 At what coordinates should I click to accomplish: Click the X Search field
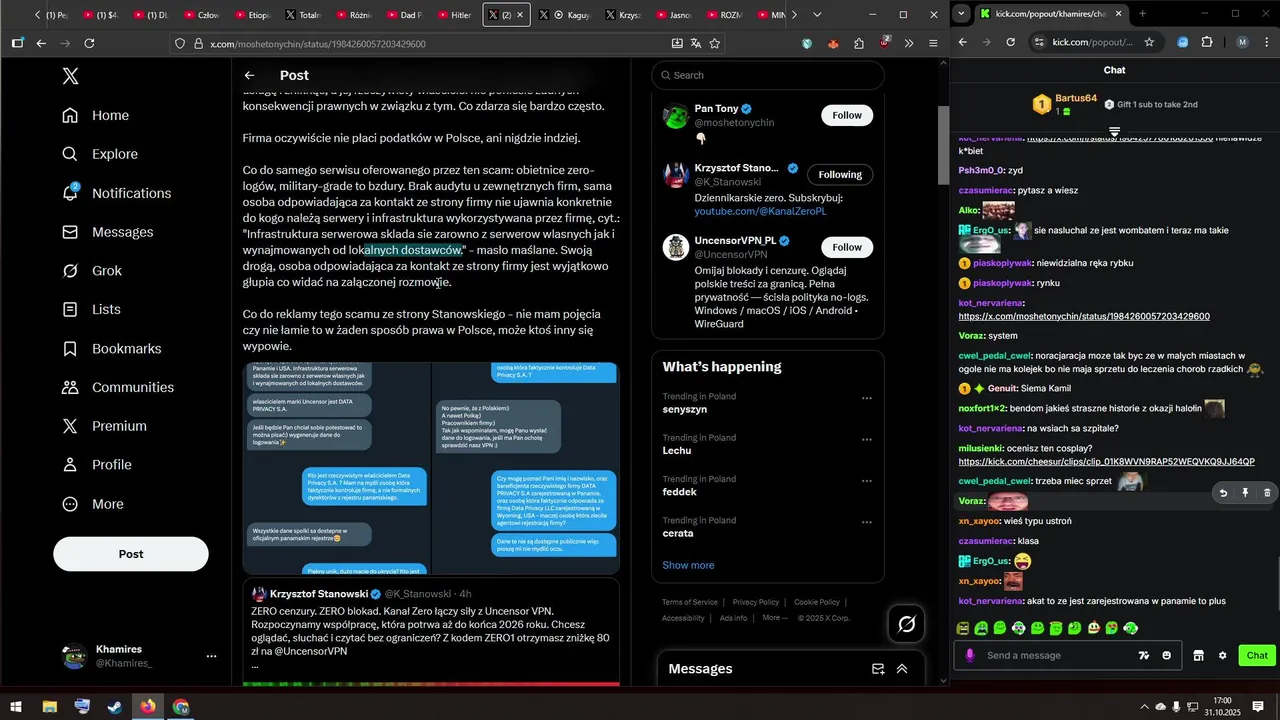click(768, 75)
